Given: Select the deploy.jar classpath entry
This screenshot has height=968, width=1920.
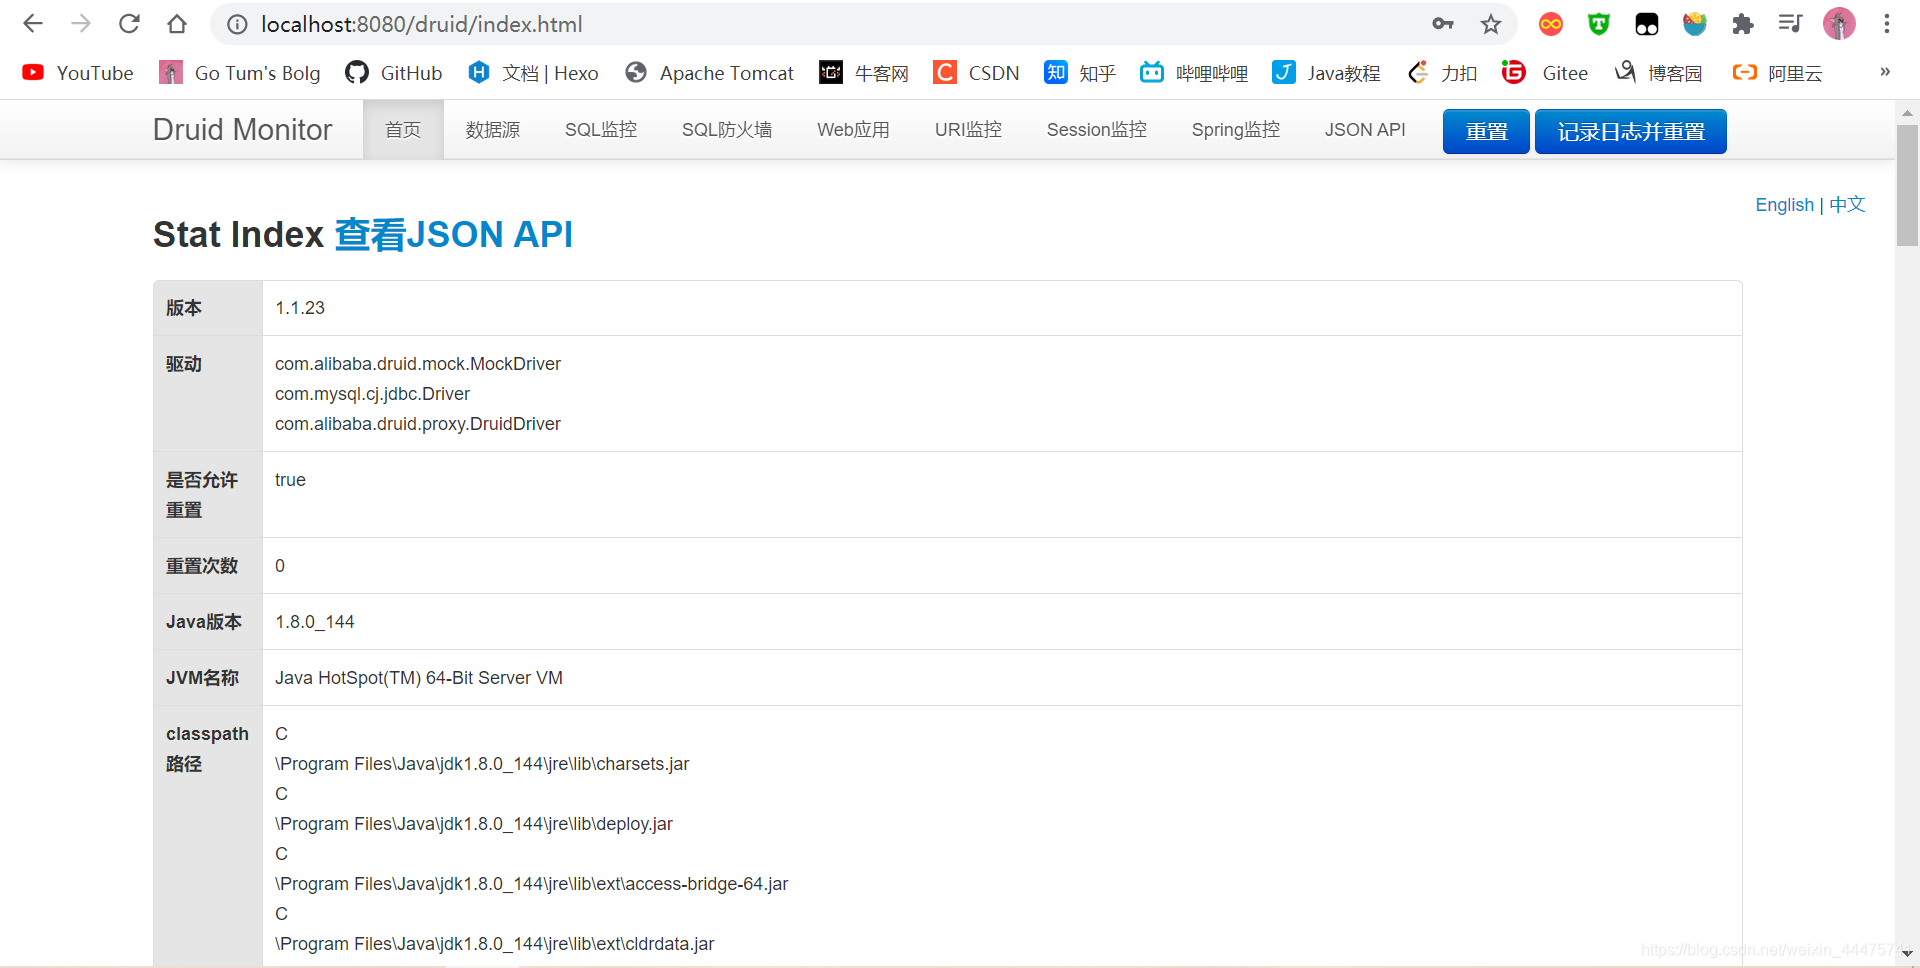Looking at the screenshot, I should [x=474, y=824].
